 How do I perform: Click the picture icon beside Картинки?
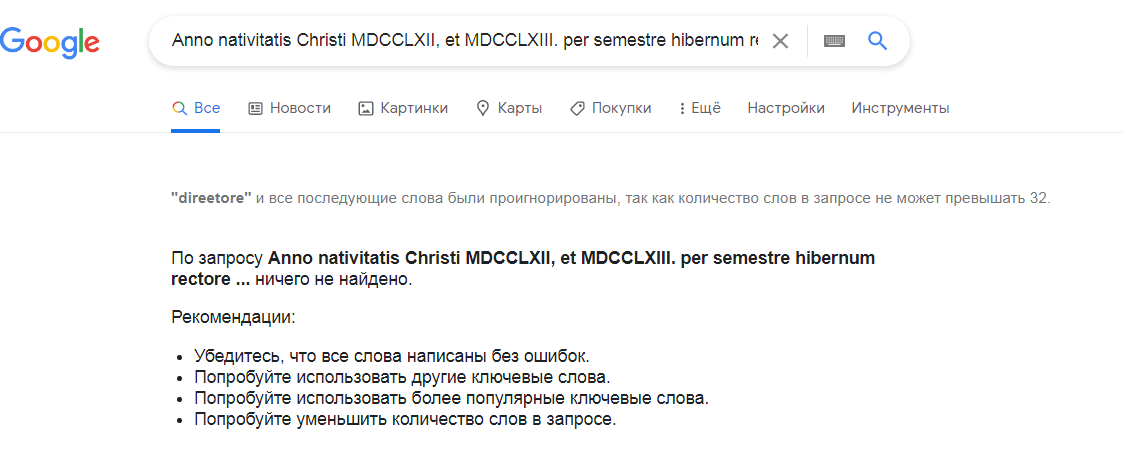(365, 108)
